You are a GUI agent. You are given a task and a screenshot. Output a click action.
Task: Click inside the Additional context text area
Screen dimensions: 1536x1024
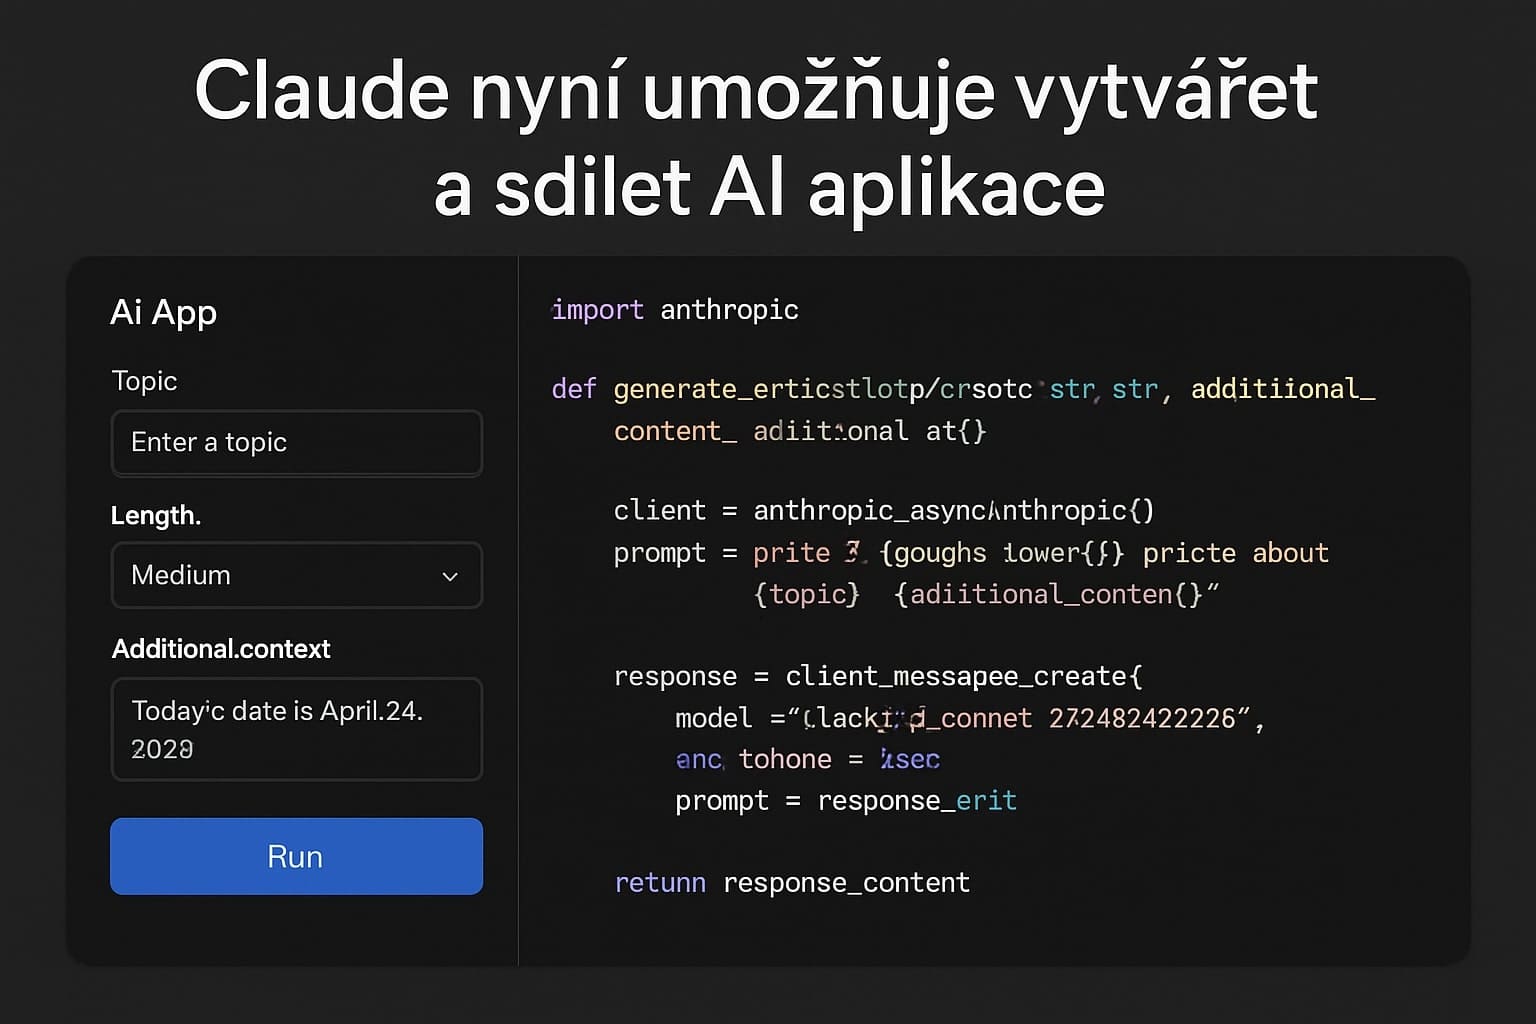296,729
